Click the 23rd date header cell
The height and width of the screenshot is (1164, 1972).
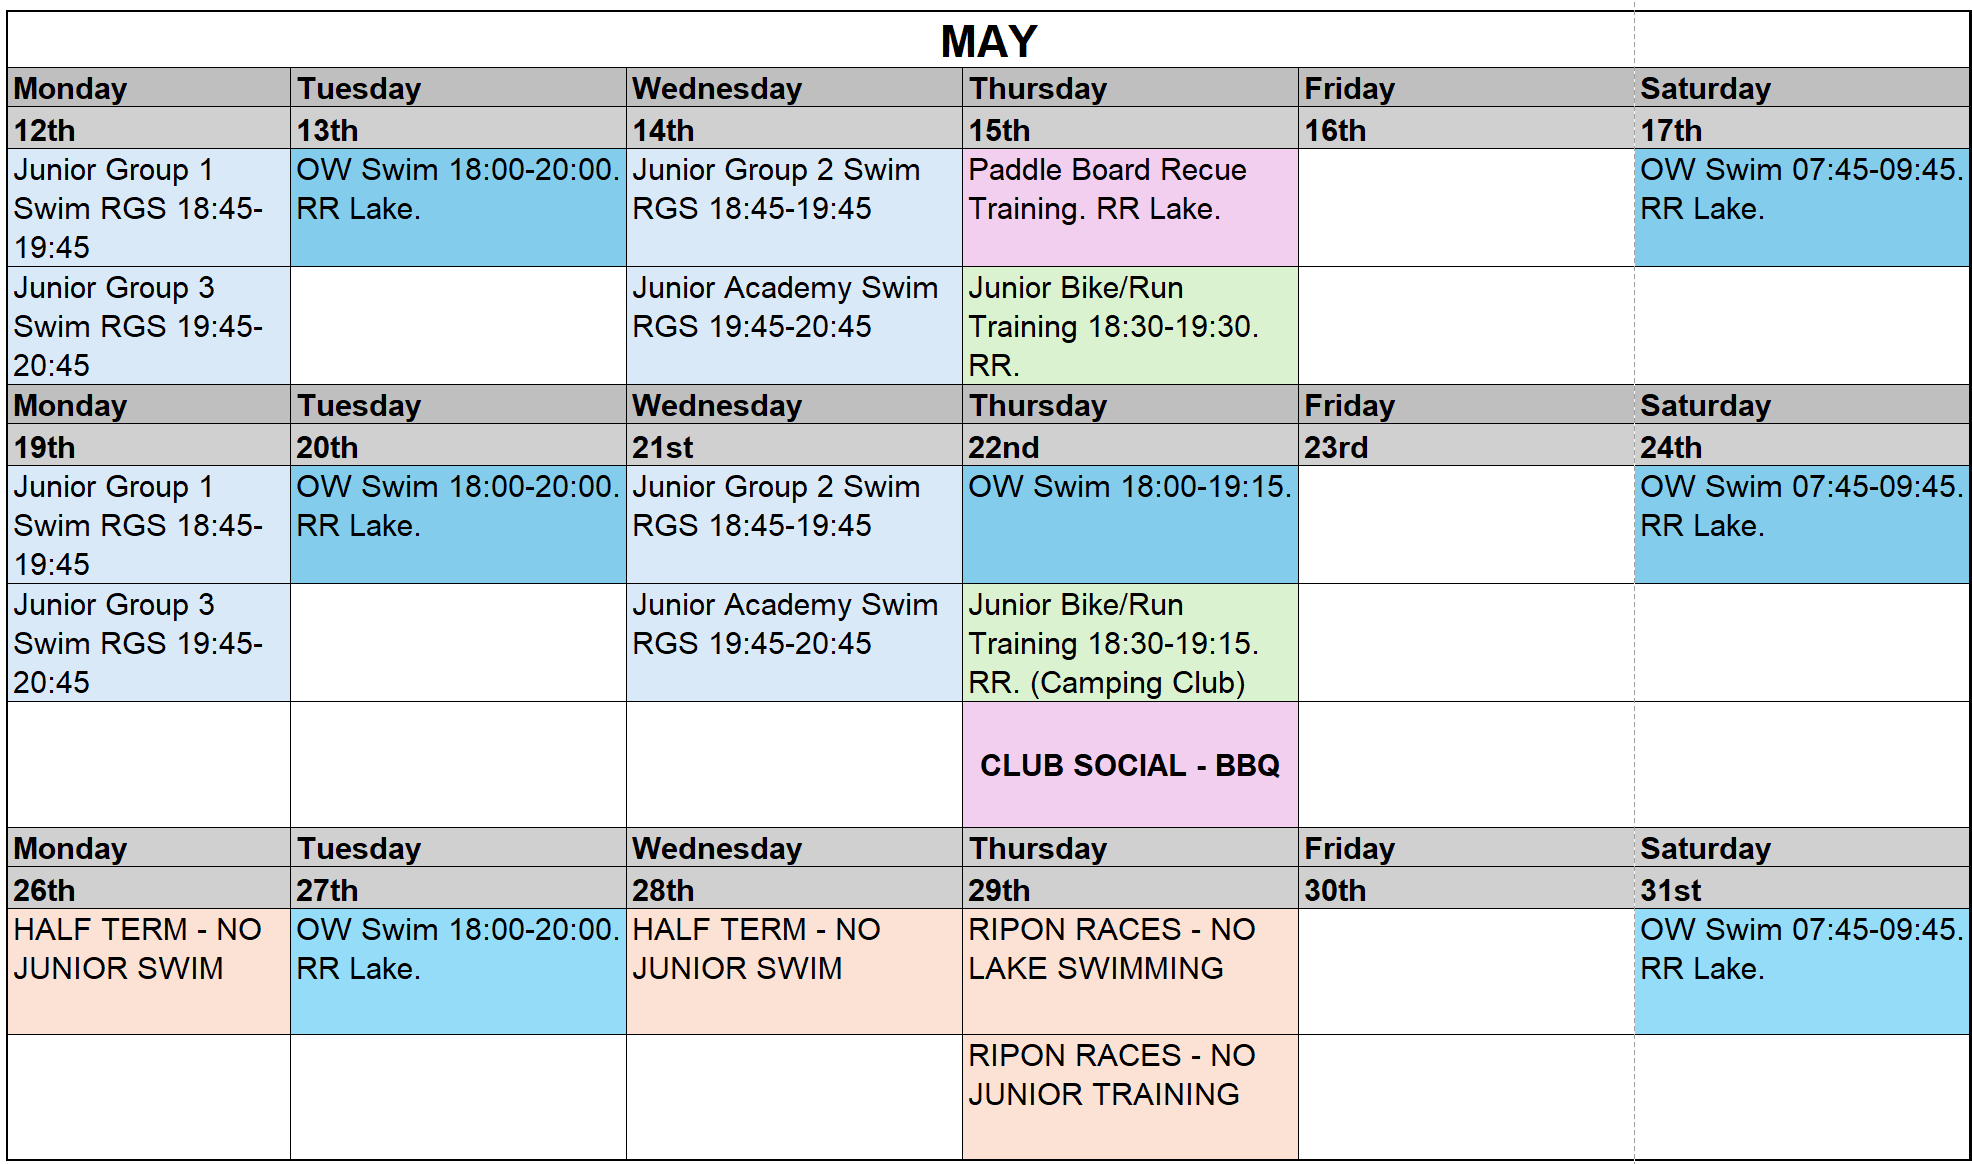point(1466,447)
